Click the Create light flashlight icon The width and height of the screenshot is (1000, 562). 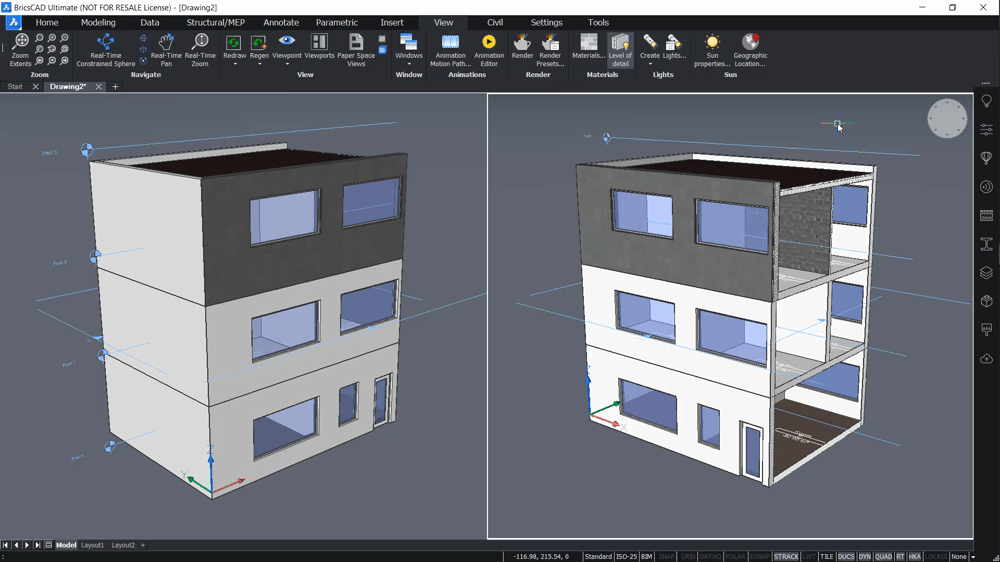click(x=650, y=42)
